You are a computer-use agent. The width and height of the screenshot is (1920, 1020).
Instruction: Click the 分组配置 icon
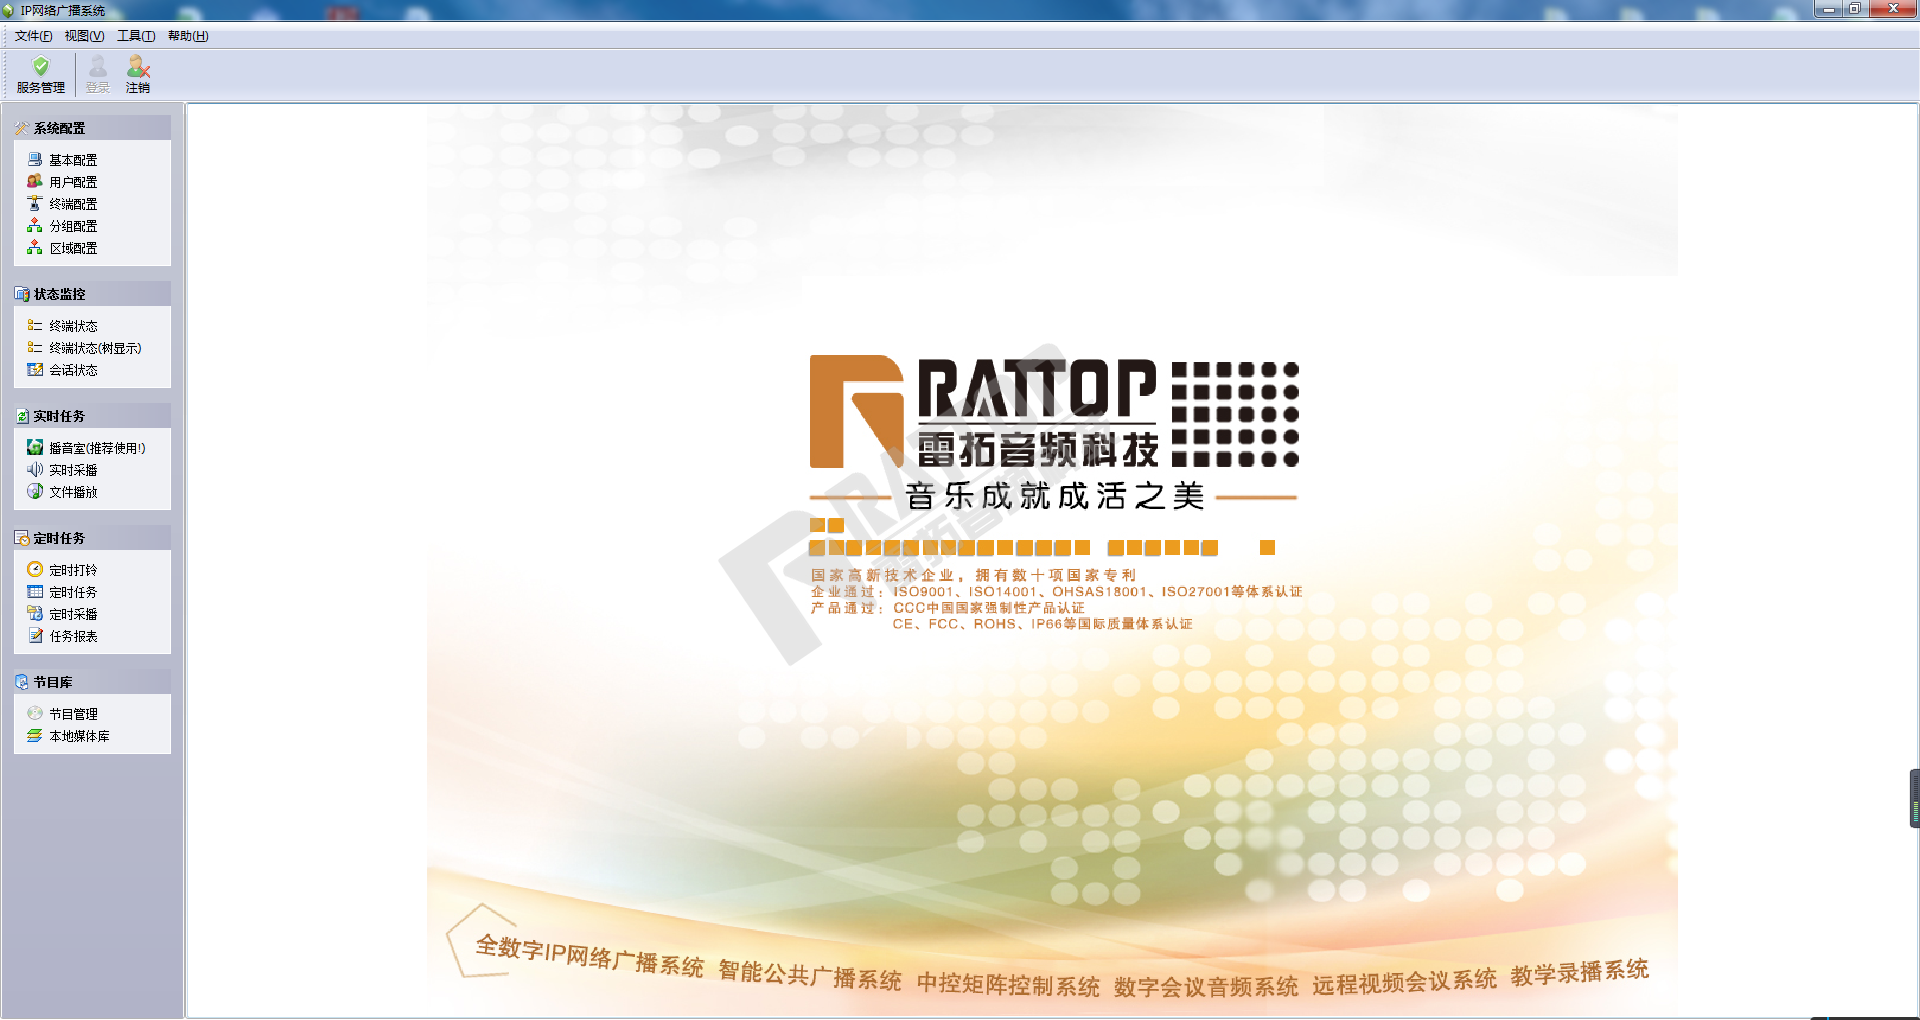pyautogui.click(x=35, y=225)
